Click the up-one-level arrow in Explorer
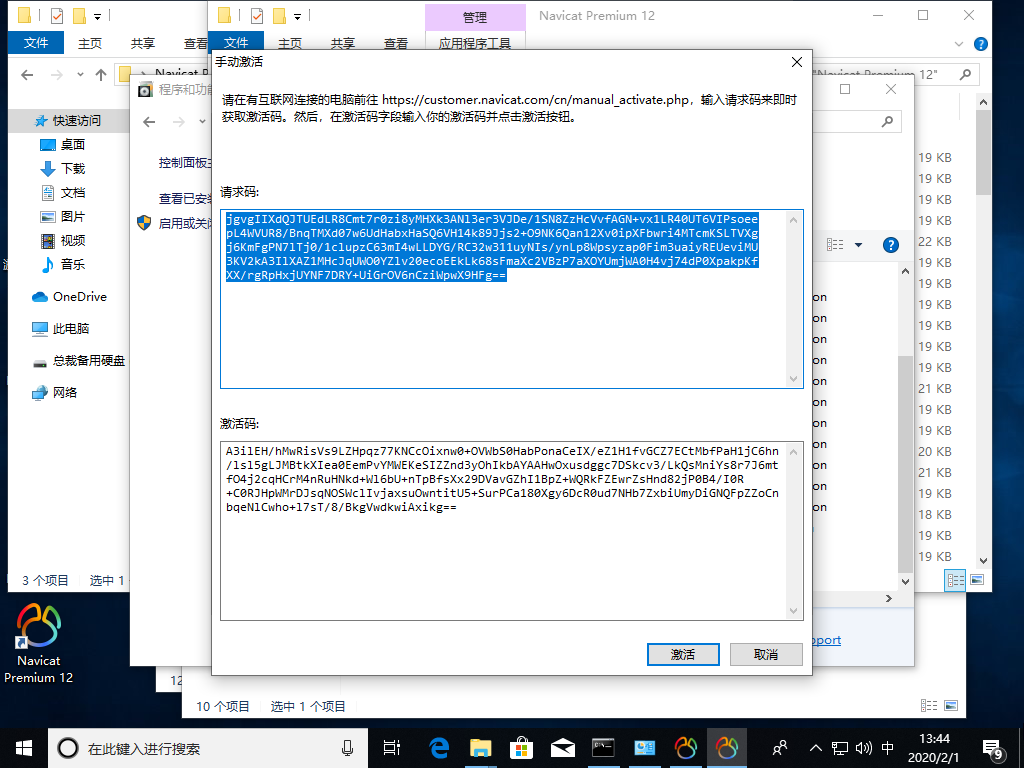 101,75
